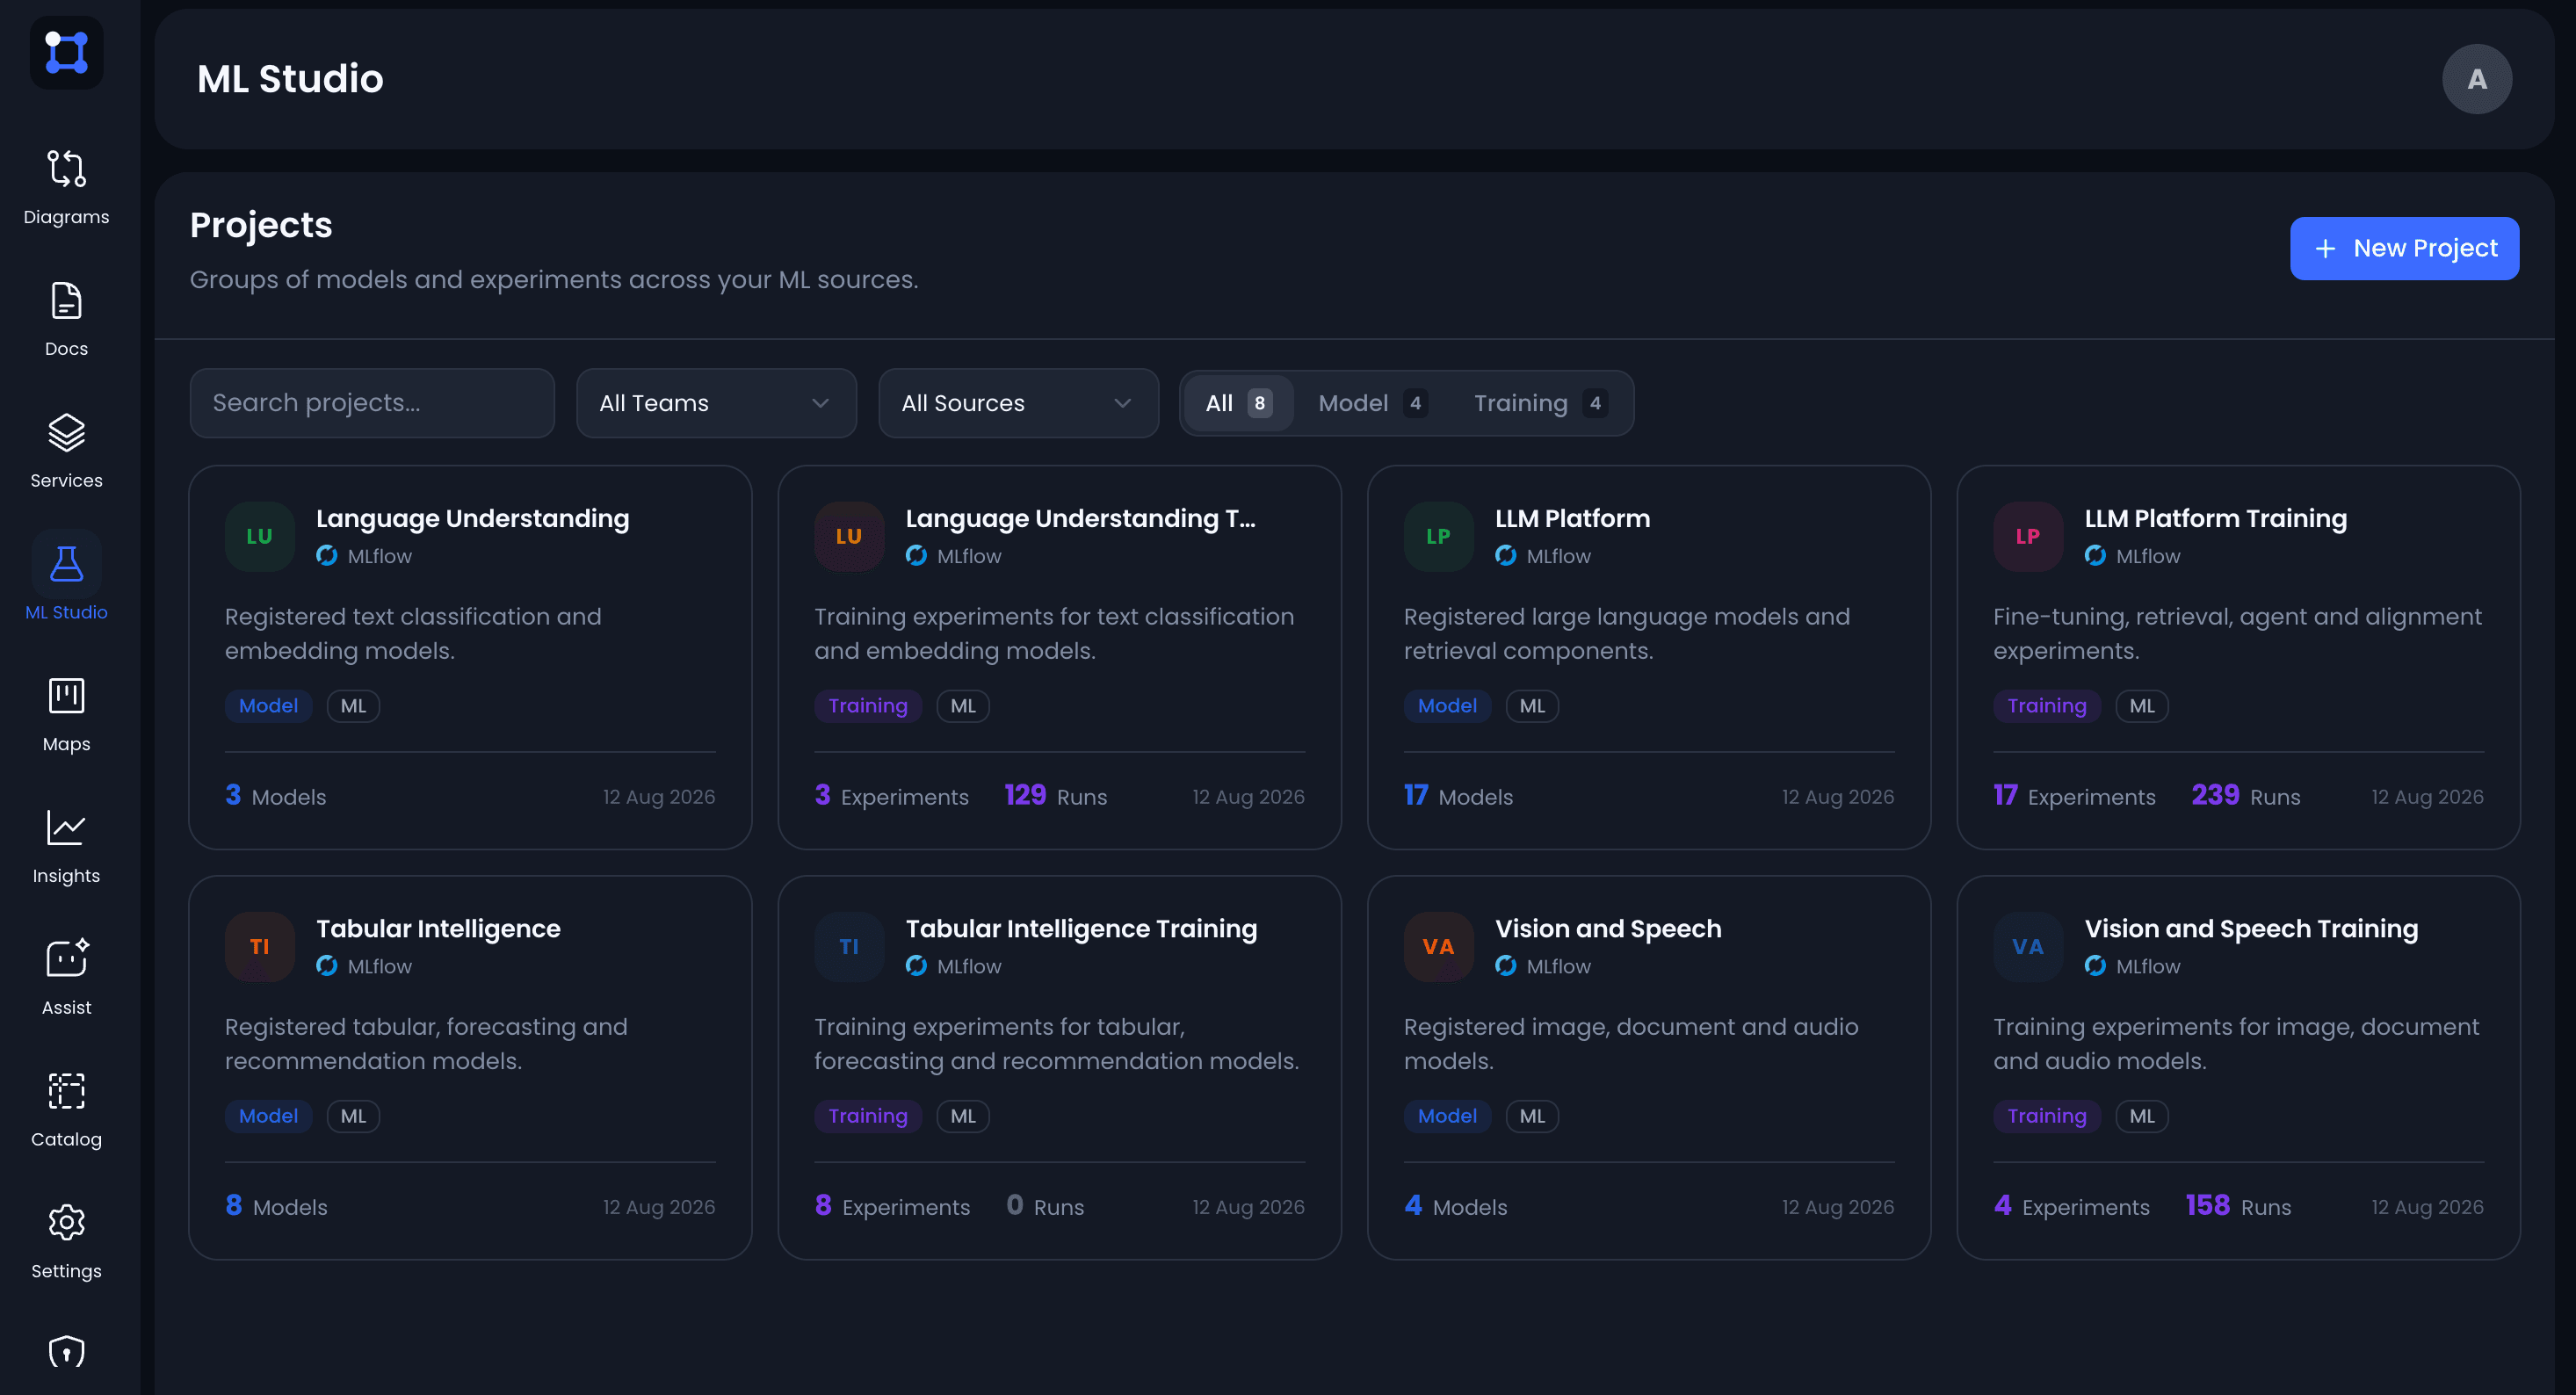Click the green LP avatar of LLM Platform
The image size is (2576, 1395).
click(1438, 536)
